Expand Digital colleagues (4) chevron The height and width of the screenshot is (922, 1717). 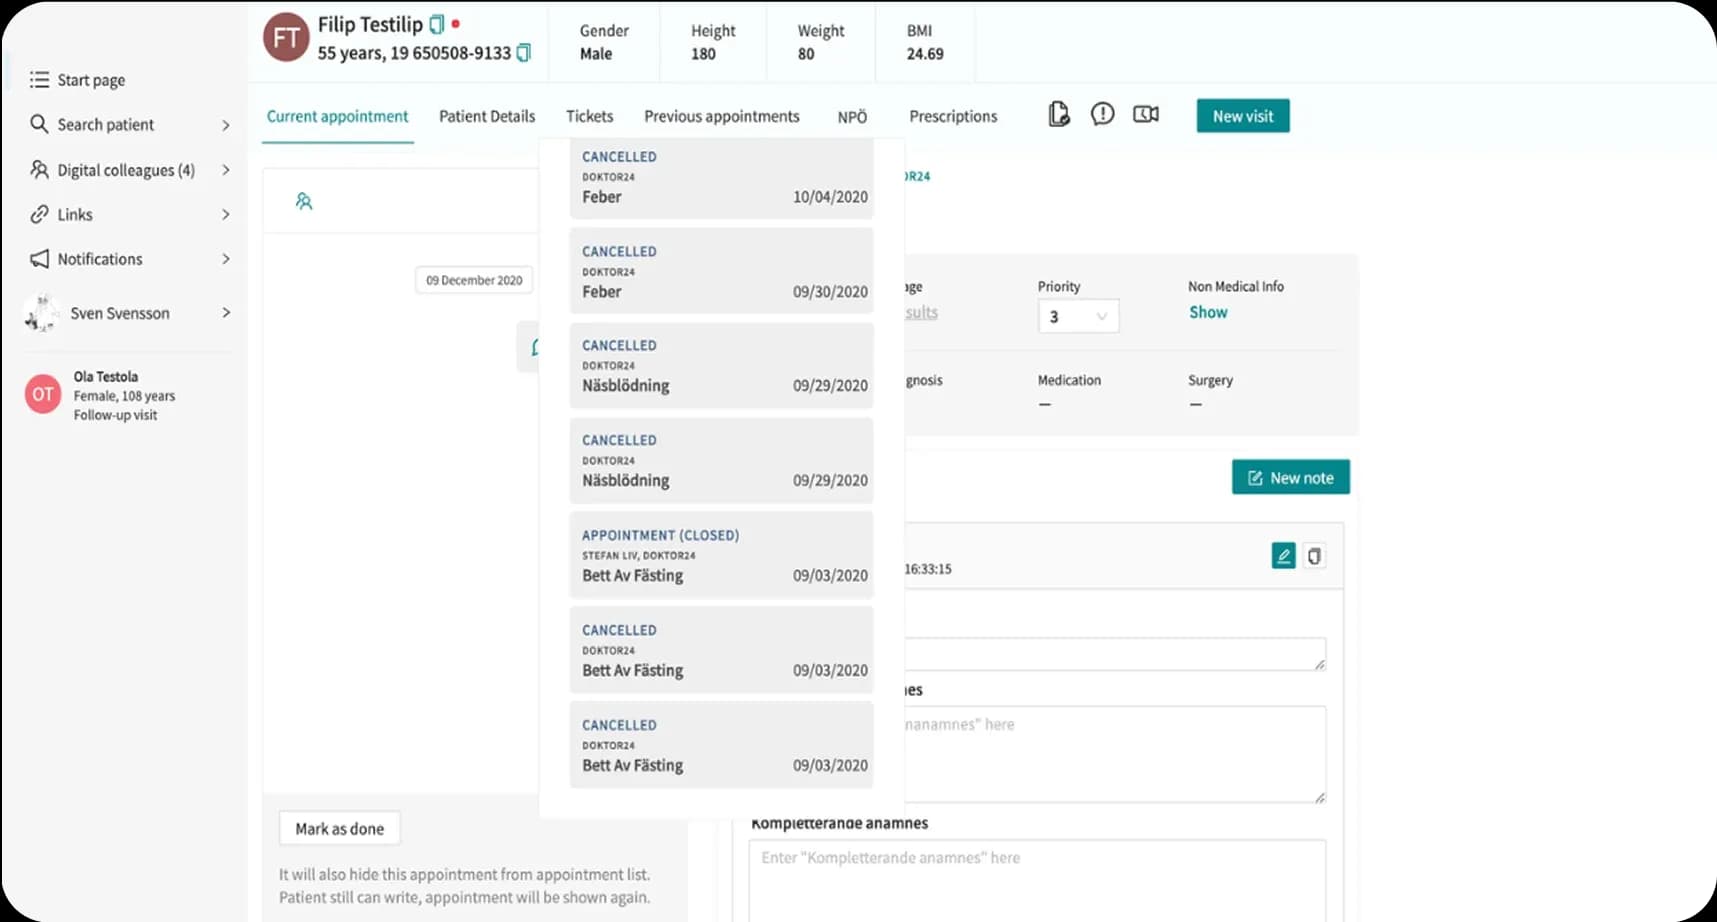tap(226, 170)
